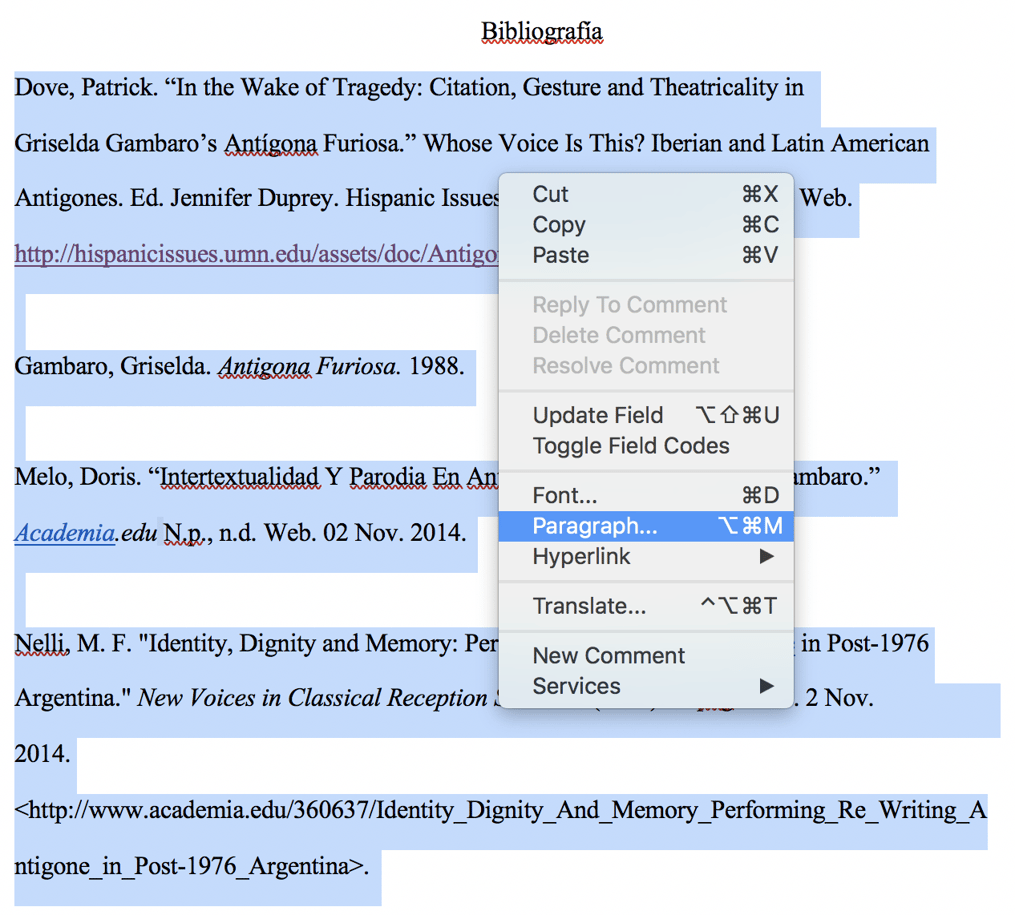Click the Bibliografía title
The width and height of the screenshot is (1015, 915).
pyautogui.click(x=542, y=31)
